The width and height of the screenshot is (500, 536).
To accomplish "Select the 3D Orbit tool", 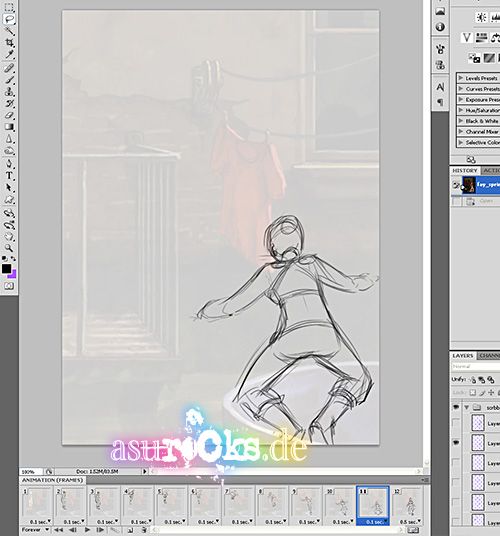I will click(x=9, y=225).
